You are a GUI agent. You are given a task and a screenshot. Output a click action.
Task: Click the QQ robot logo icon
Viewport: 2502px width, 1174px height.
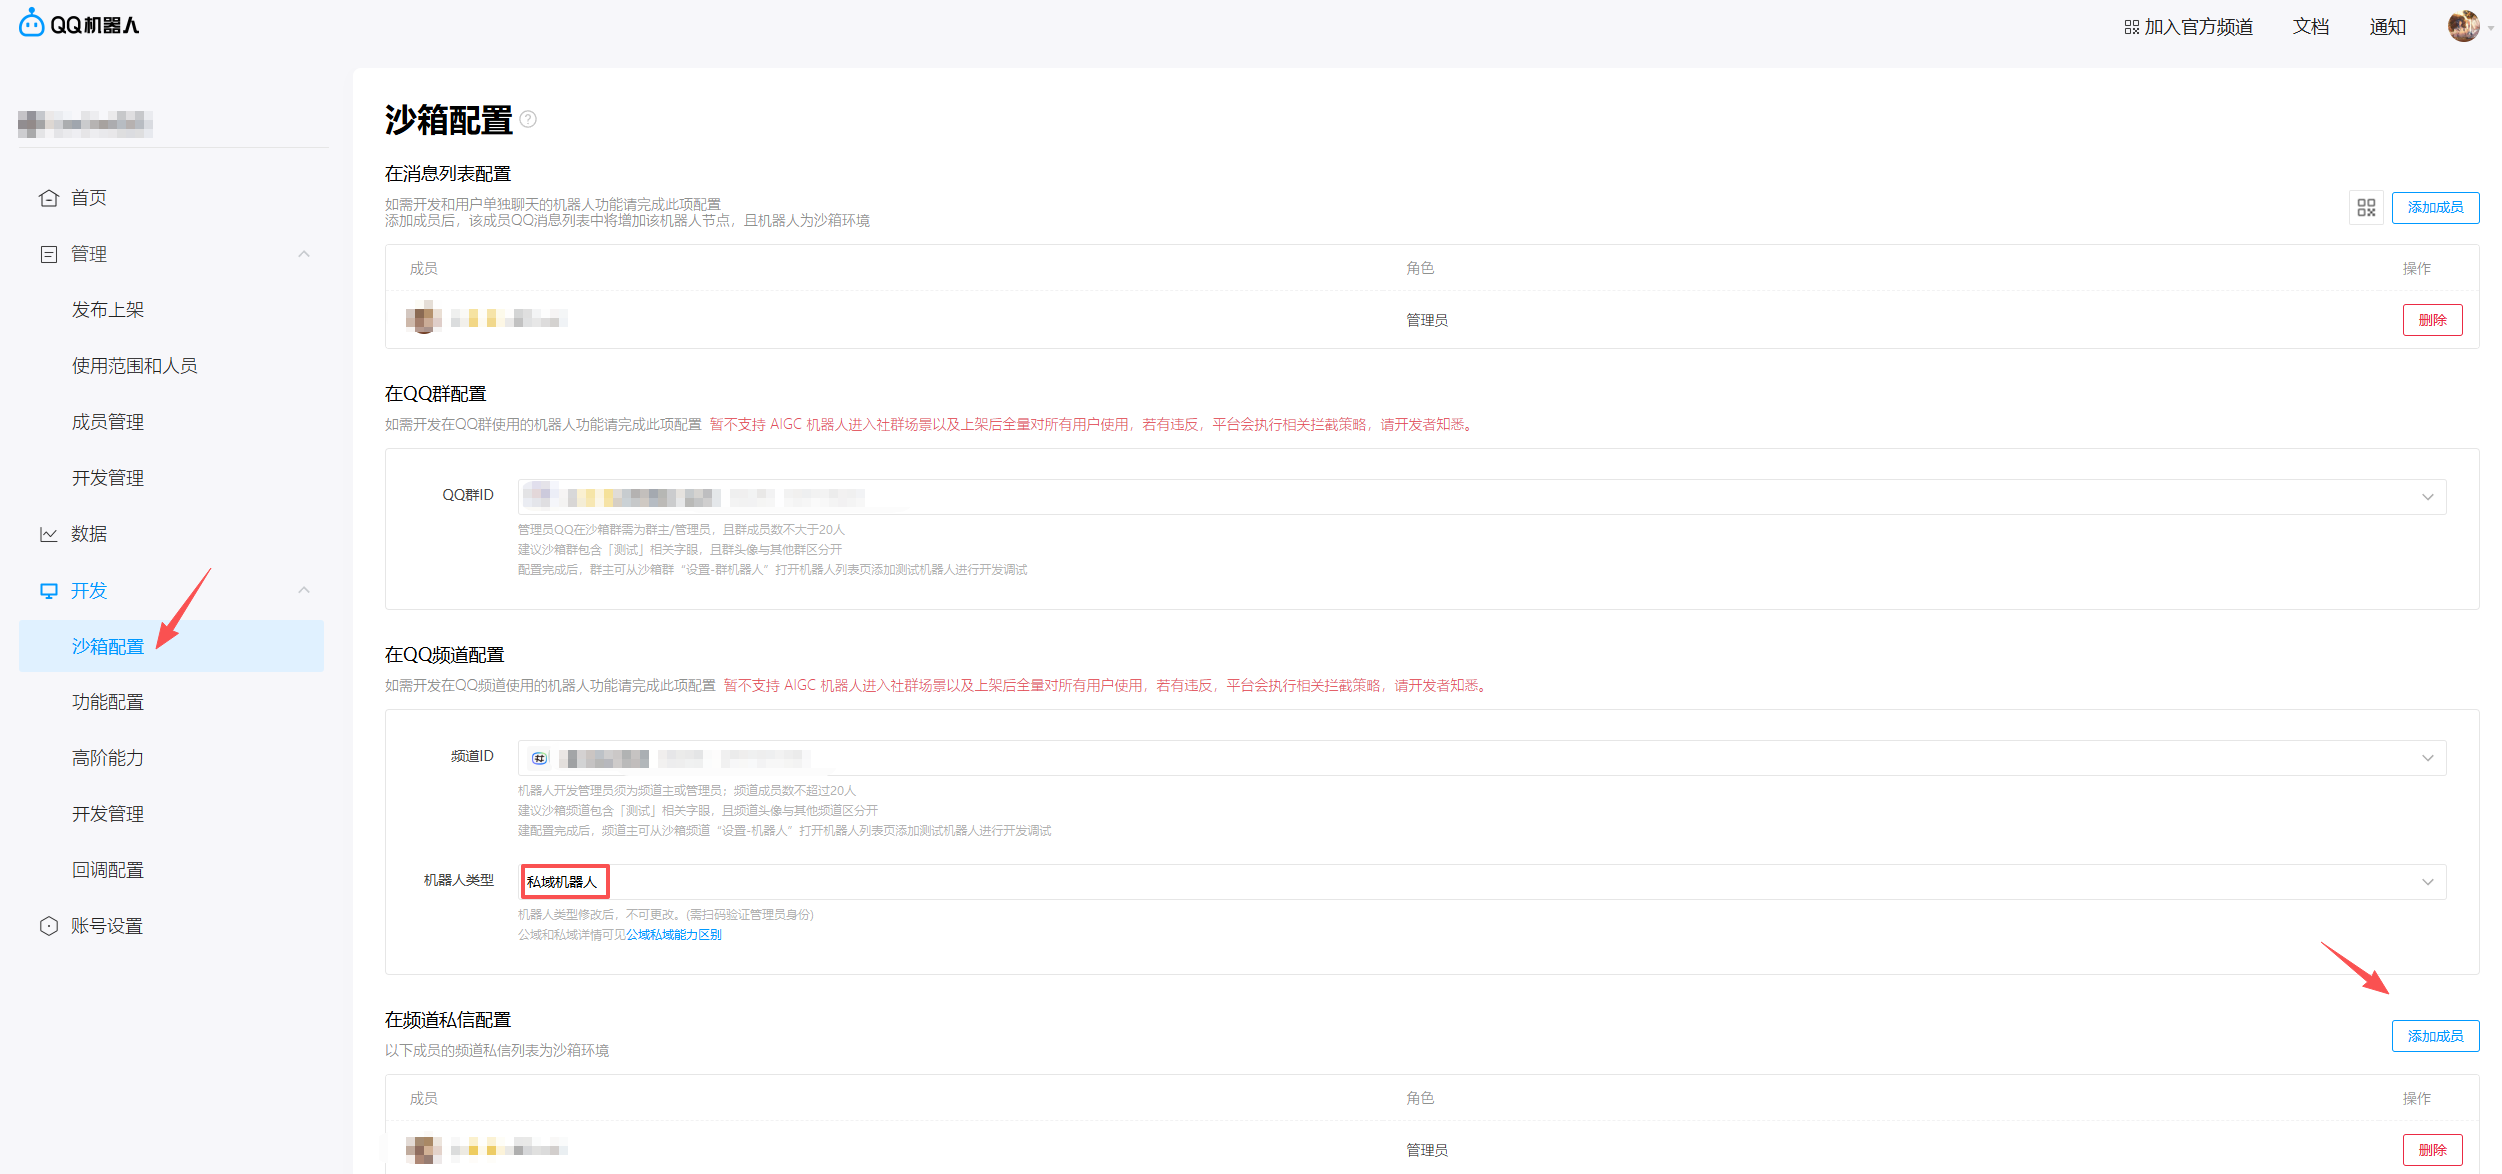[32, 23]
